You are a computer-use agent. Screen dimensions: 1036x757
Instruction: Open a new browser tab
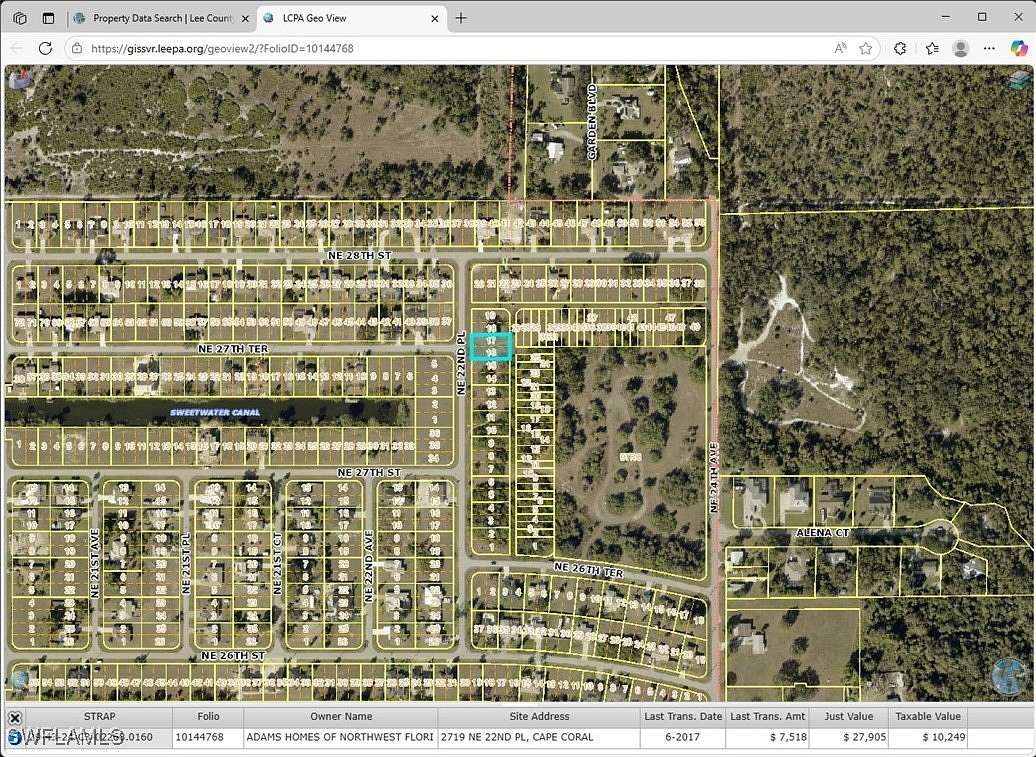point(460,17)
